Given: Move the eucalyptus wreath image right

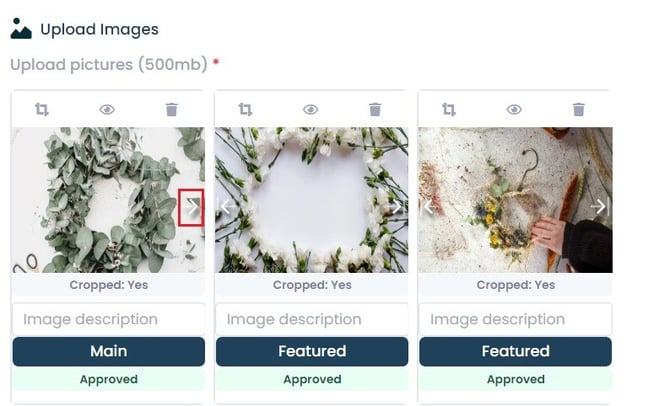Looking at the screenshot, I should tap(192, 207).
